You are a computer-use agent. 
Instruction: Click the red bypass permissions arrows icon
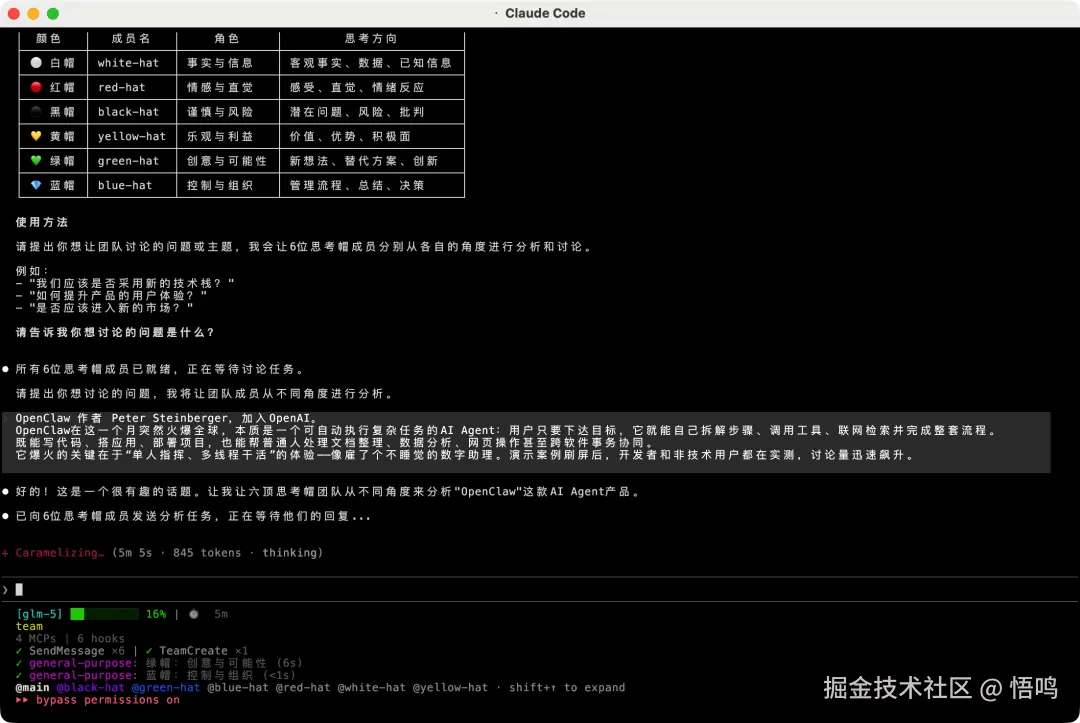22,700
